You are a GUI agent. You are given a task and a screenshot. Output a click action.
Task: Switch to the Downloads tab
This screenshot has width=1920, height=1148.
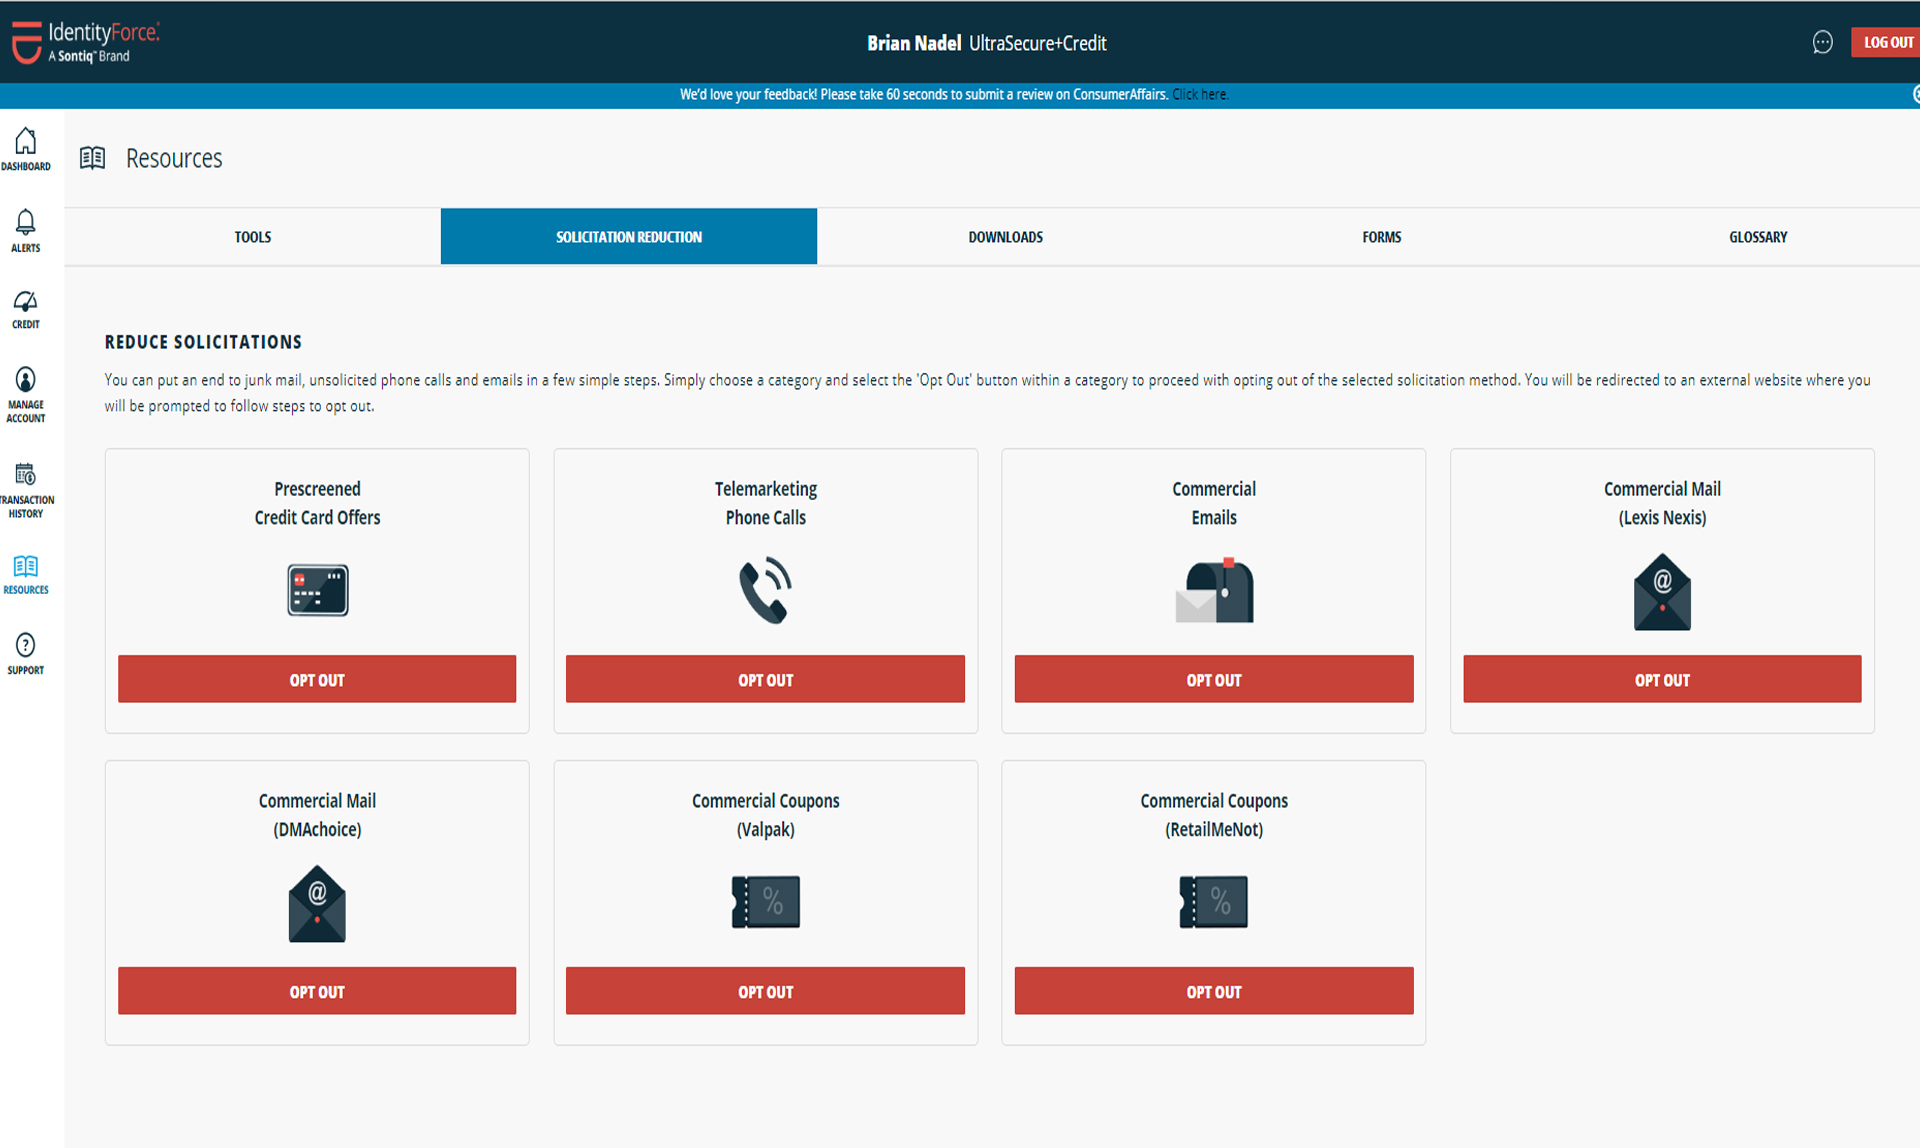click(1005, 237)
